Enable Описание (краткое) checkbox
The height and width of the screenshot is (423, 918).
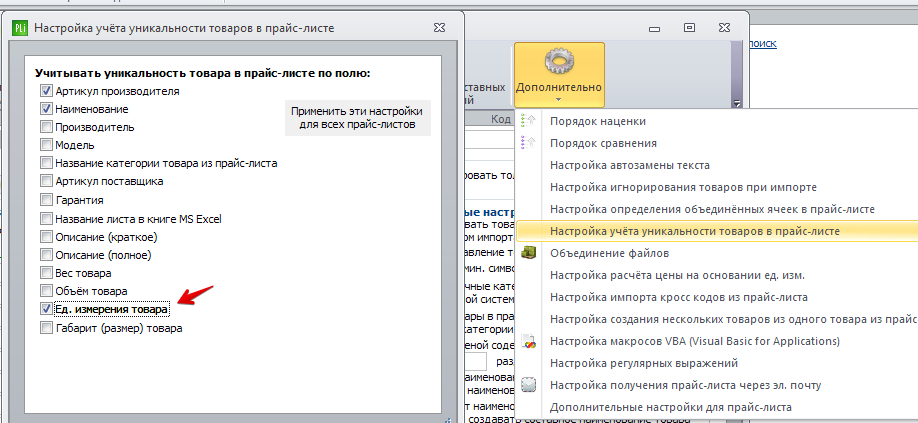46,237
